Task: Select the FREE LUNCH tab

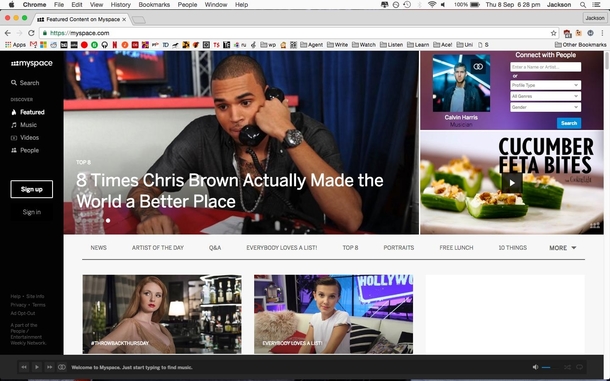Action: pos(456,248)
